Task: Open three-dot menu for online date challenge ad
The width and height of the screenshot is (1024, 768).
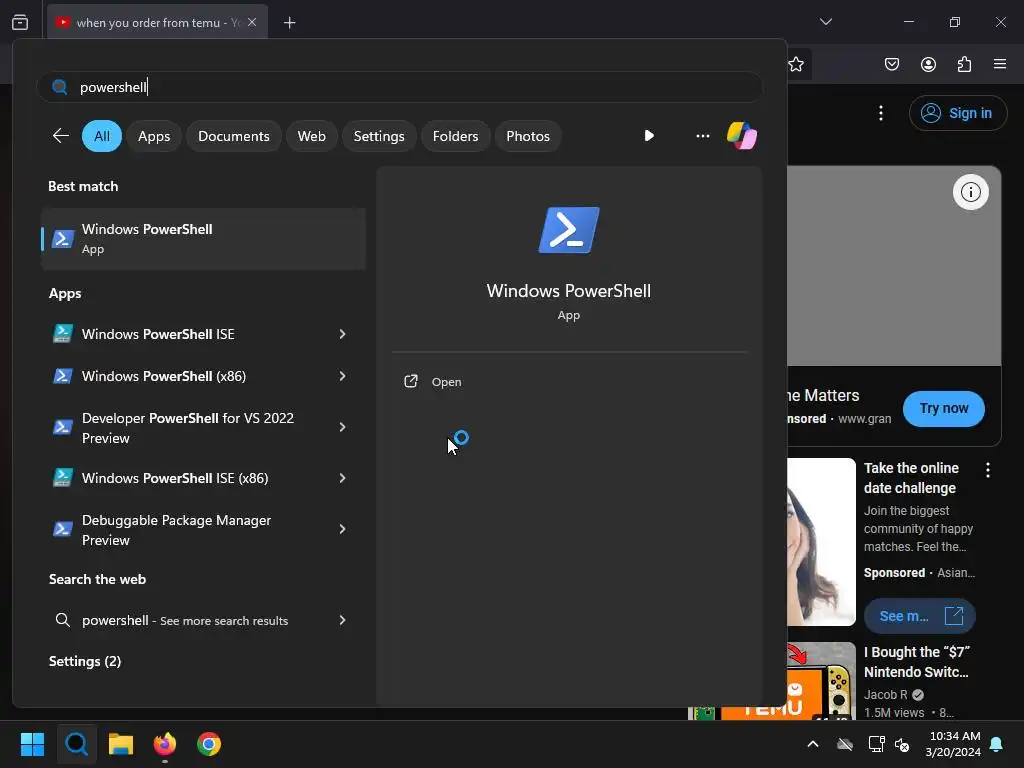Action: click(x=987, y=470)
